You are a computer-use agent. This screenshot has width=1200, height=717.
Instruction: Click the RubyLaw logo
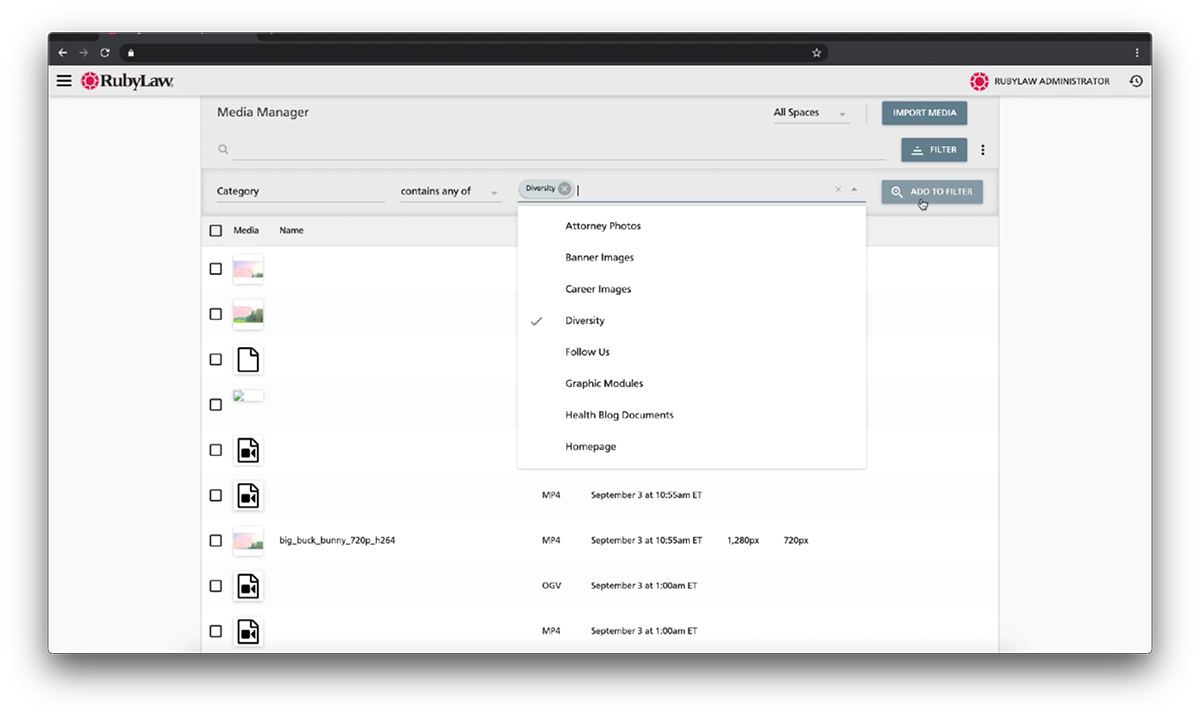(x=127, y=81)
